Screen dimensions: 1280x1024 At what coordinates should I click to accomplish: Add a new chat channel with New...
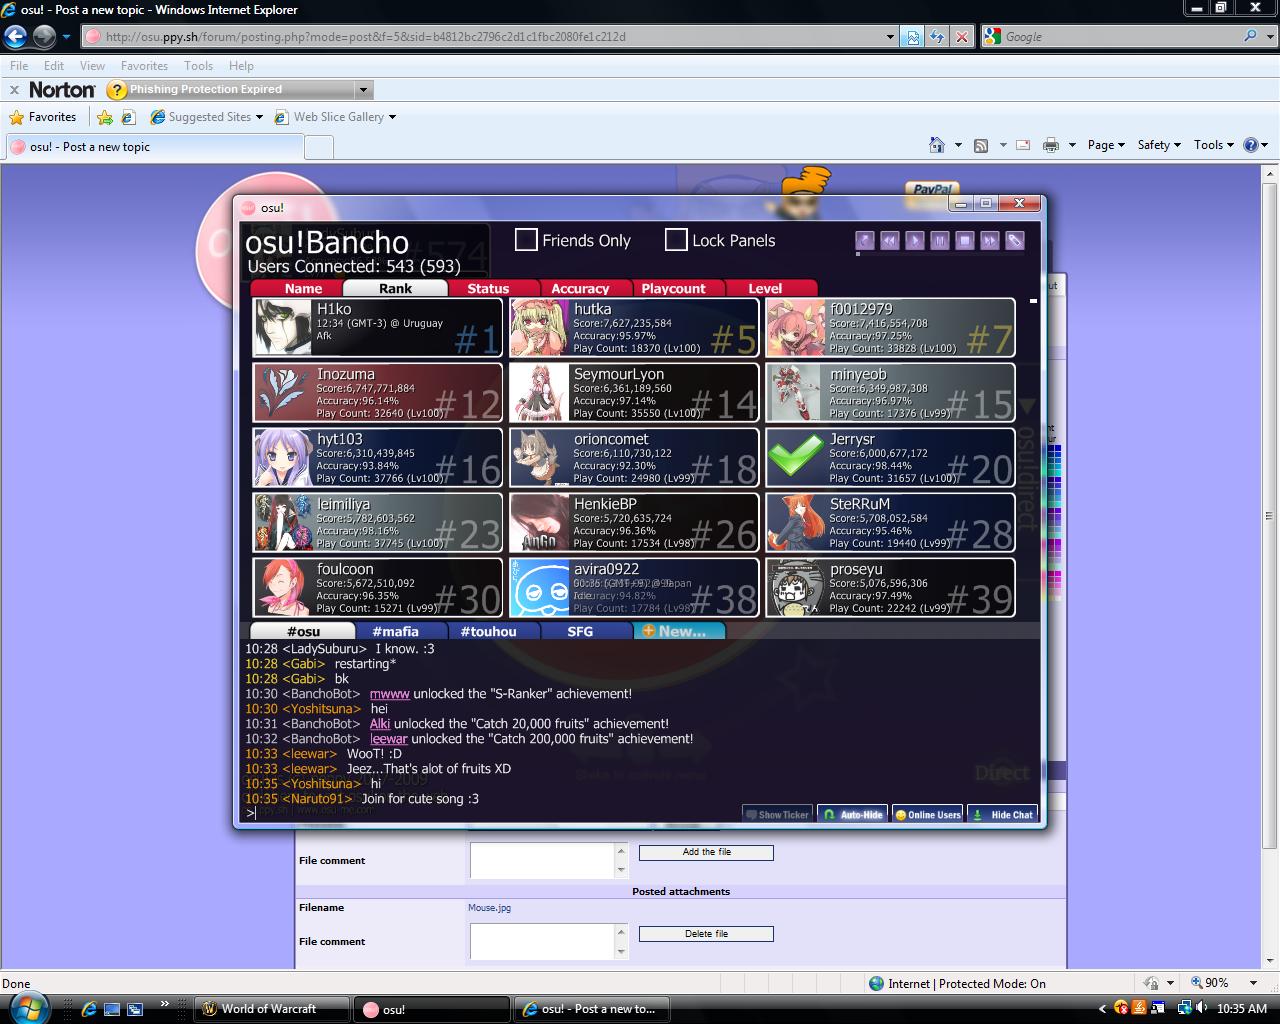coord(680,631)
